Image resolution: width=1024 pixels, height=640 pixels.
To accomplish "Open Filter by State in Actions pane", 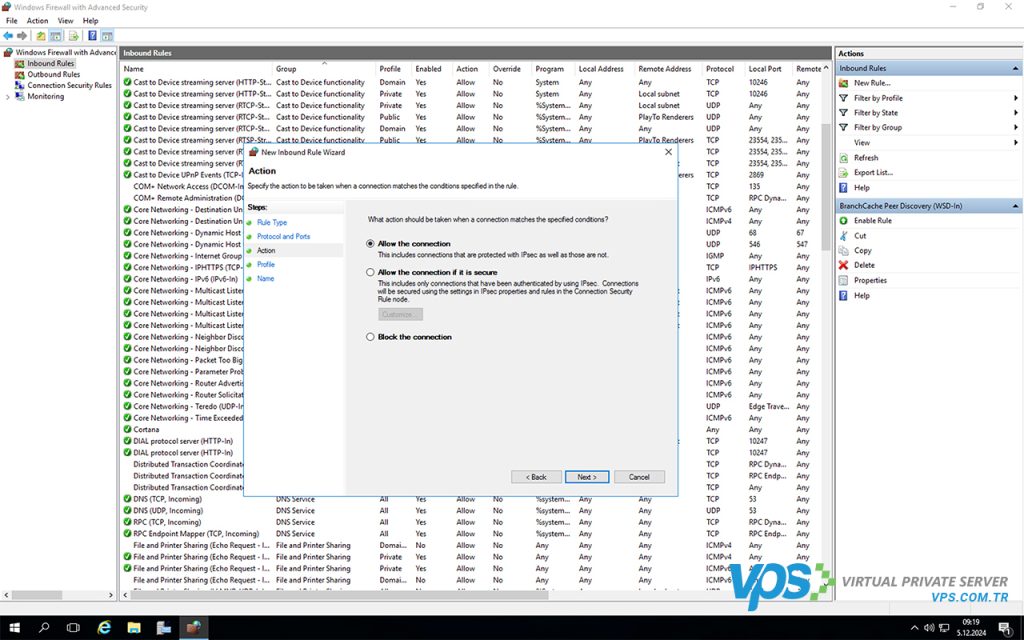I will (876, 113).
